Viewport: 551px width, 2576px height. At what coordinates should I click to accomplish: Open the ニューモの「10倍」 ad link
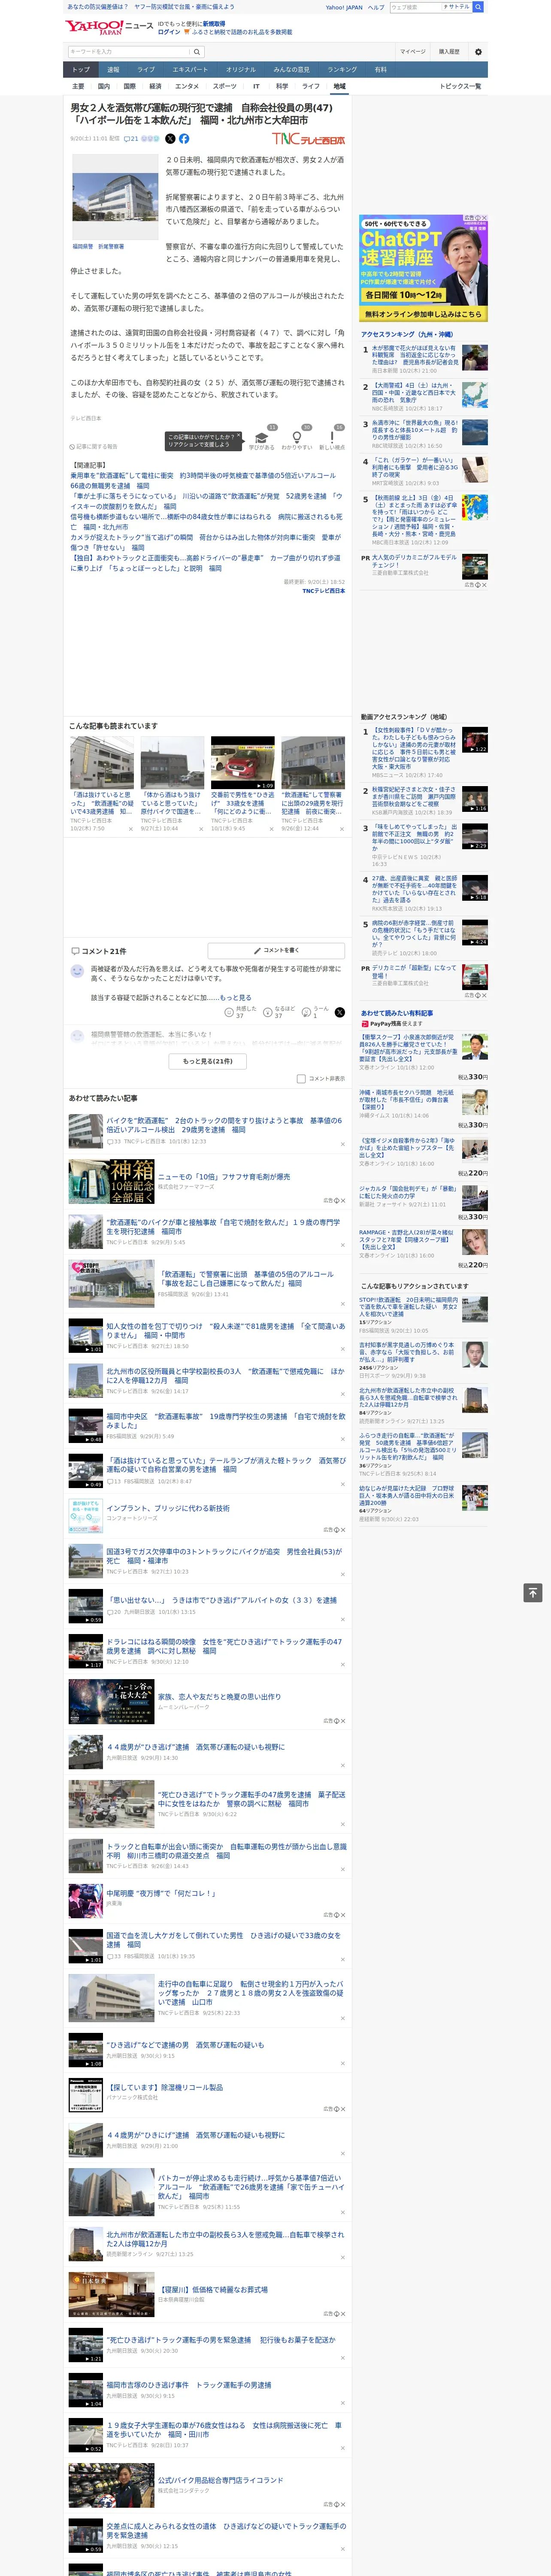[224, 1177]
